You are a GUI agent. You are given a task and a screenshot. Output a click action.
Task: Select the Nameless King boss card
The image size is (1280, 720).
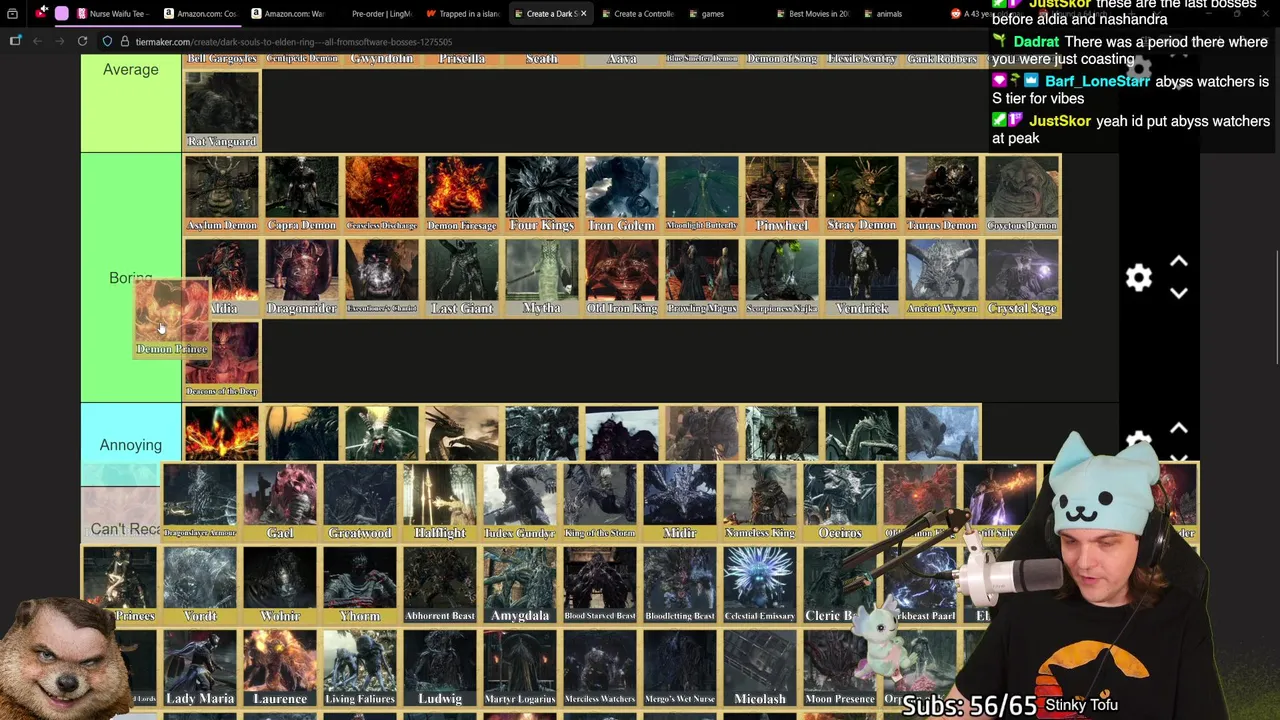point(760,502)
